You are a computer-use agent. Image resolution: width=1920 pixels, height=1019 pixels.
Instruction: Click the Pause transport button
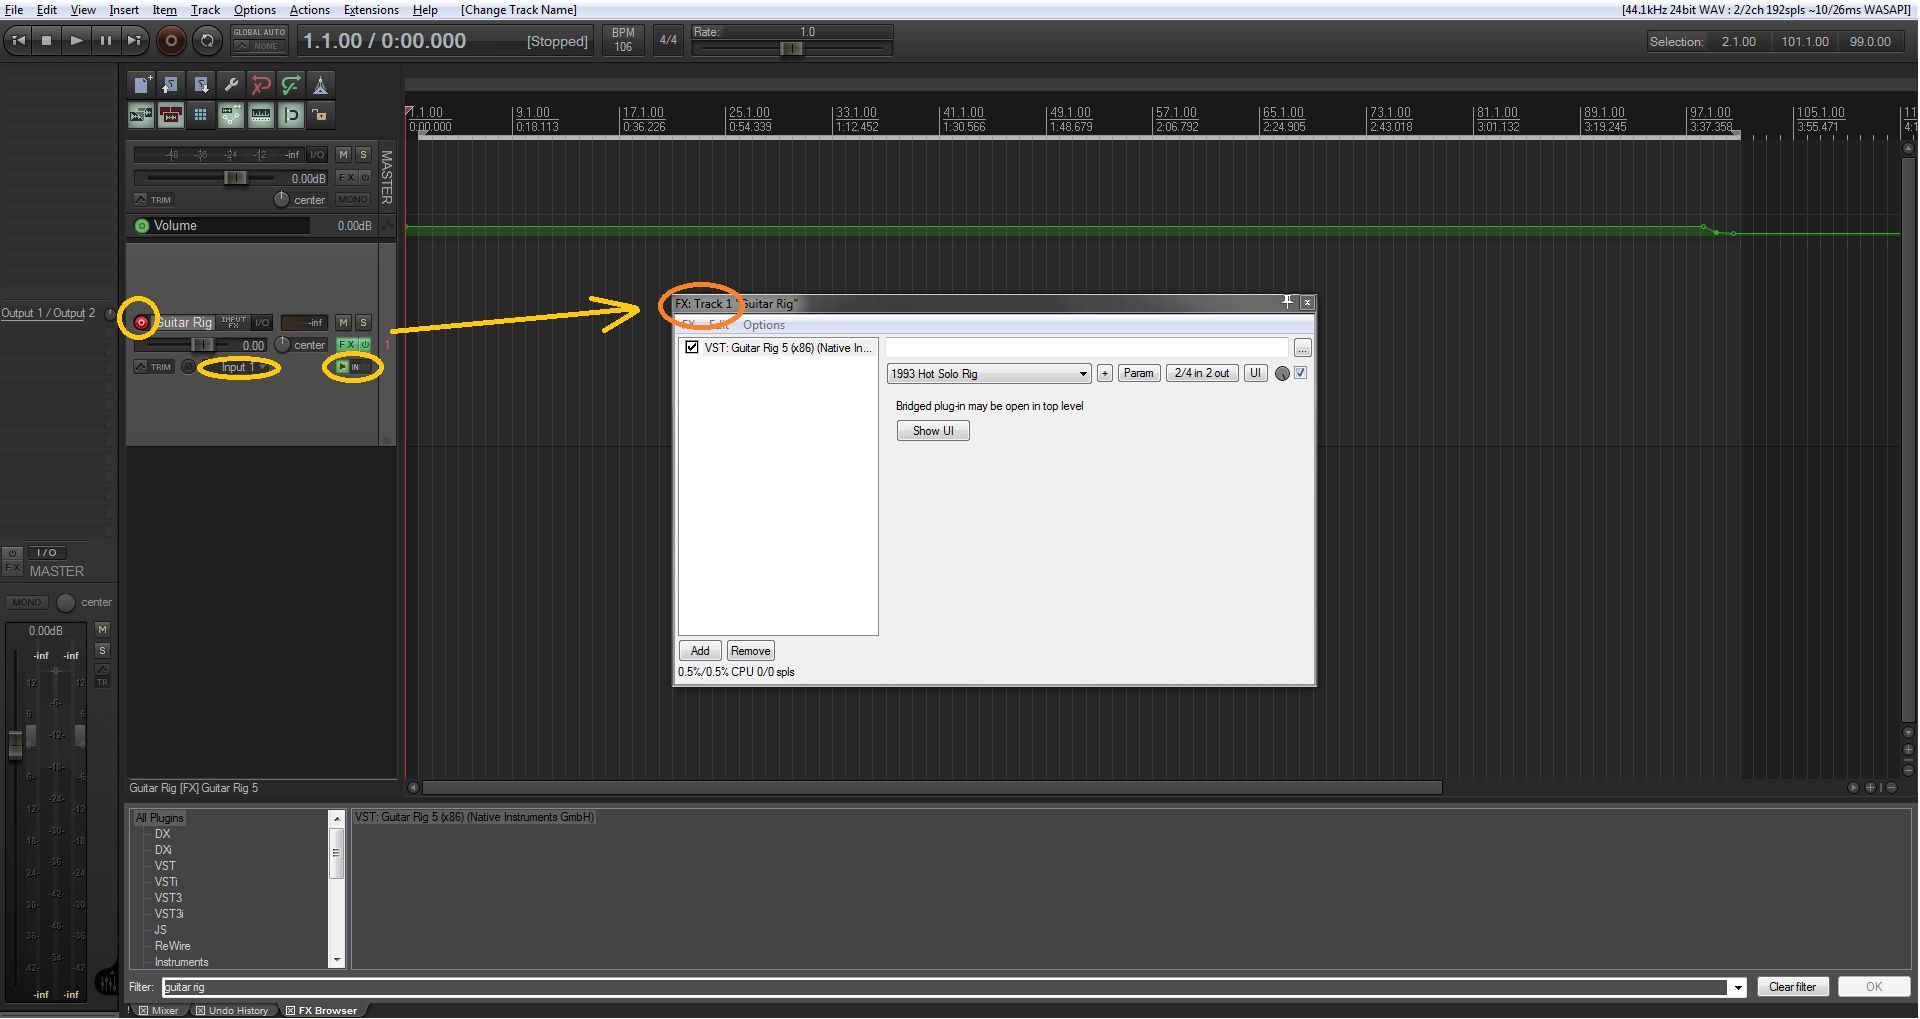click(x=105, y=41)
